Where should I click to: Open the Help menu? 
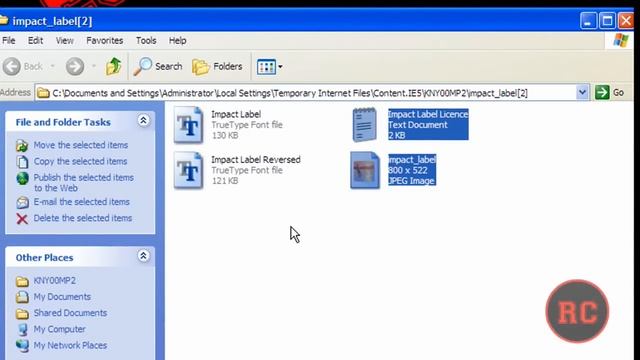[x=178, y=40]
